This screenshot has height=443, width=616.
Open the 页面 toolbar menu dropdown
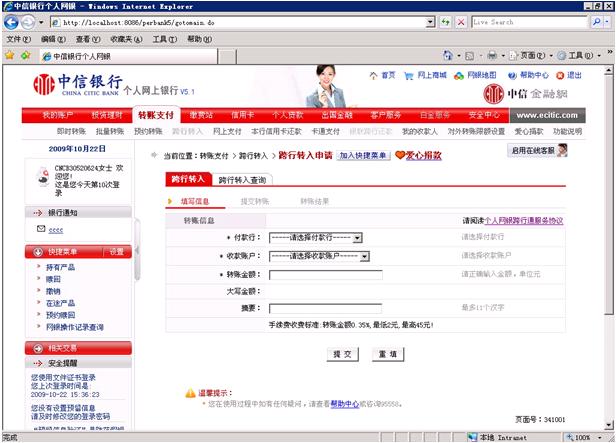tap(551, 56)
